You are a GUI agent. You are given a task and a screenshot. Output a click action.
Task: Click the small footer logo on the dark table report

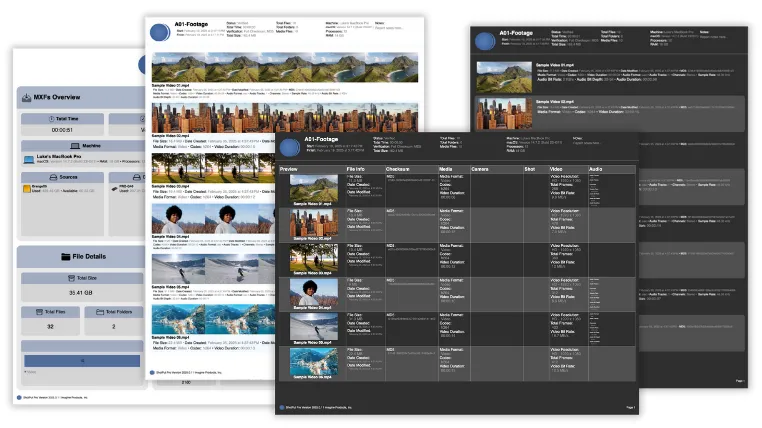point(282,408)
